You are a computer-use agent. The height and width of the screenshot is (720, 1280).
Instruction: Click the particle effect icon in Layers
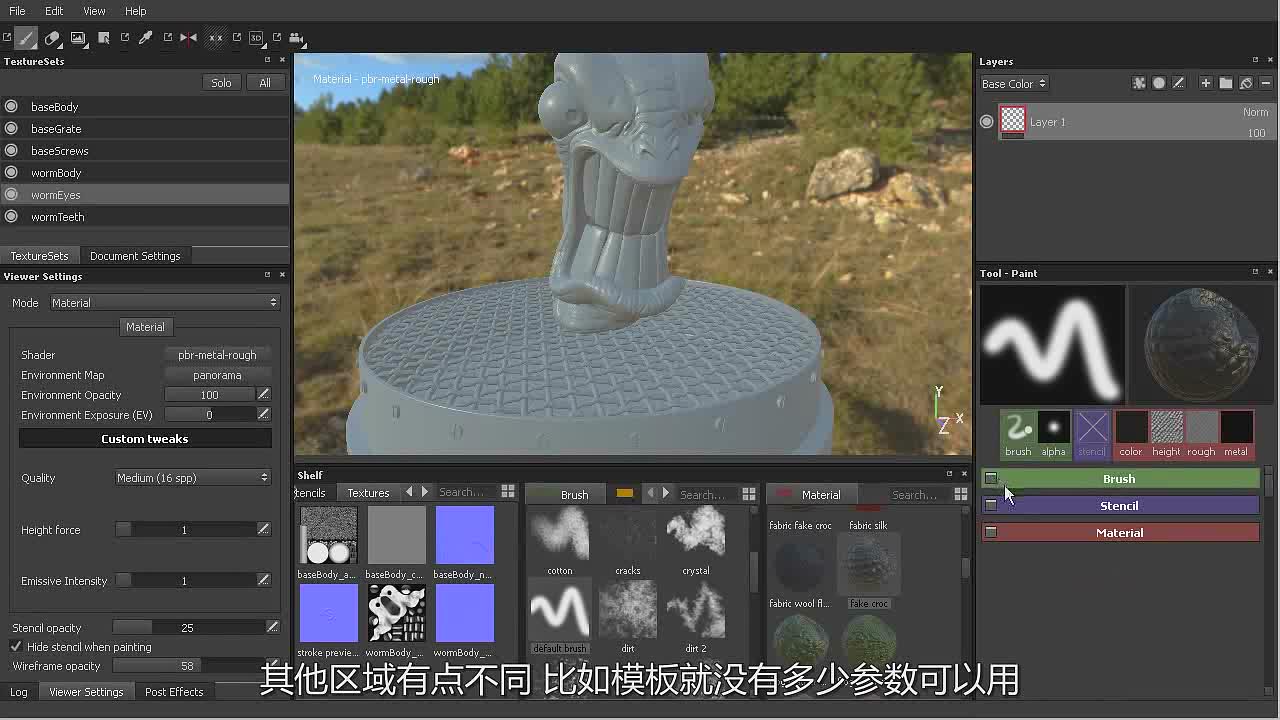coord(1139,84)
